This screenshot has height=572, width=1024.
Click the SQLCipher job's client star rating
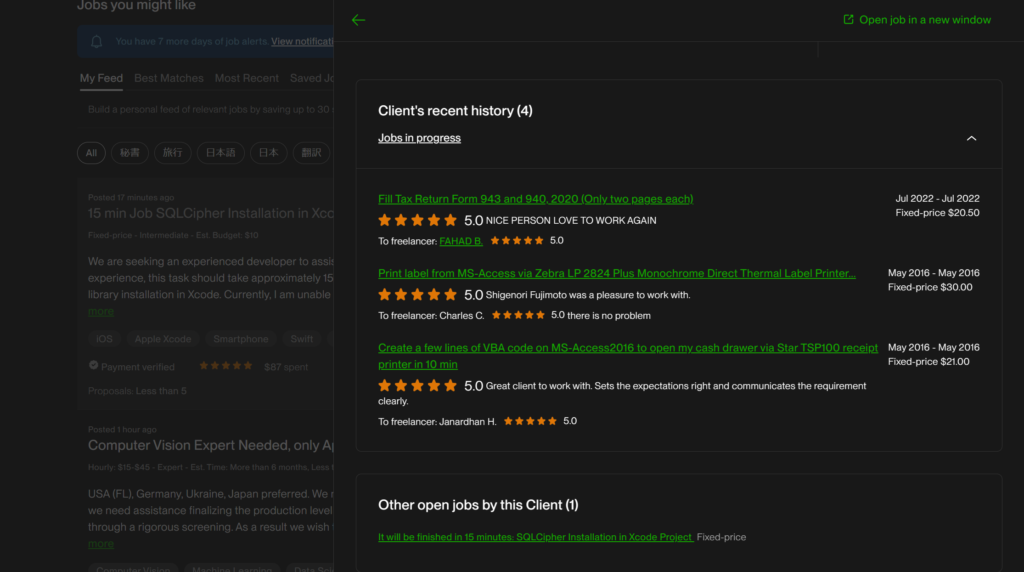pos(225,366)
